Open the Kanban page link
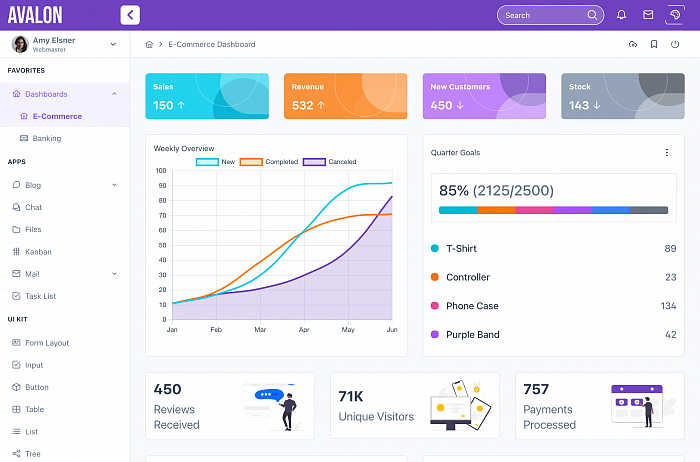Screen dimensions: 700x462 click(65, 252)
